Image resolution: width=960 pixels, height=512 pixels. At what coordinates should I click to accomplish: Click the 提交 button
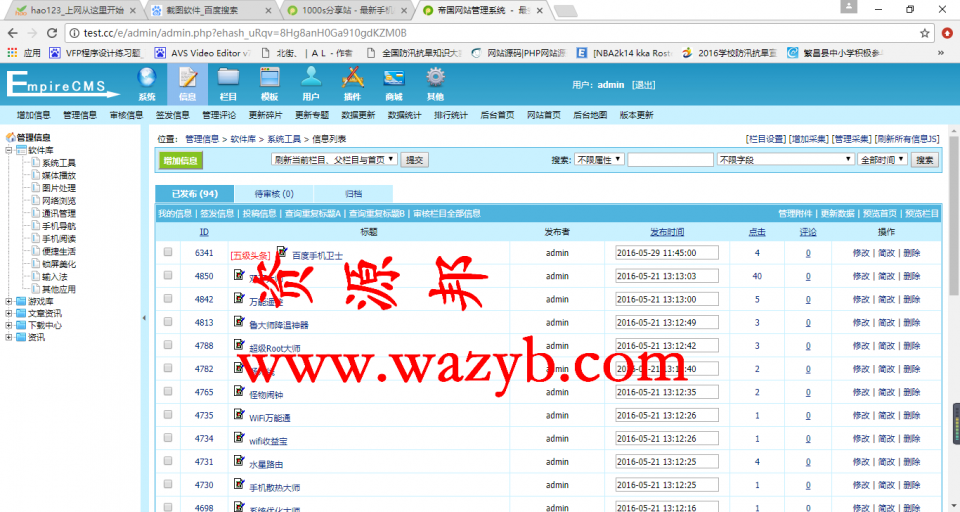tap(414, 160)
